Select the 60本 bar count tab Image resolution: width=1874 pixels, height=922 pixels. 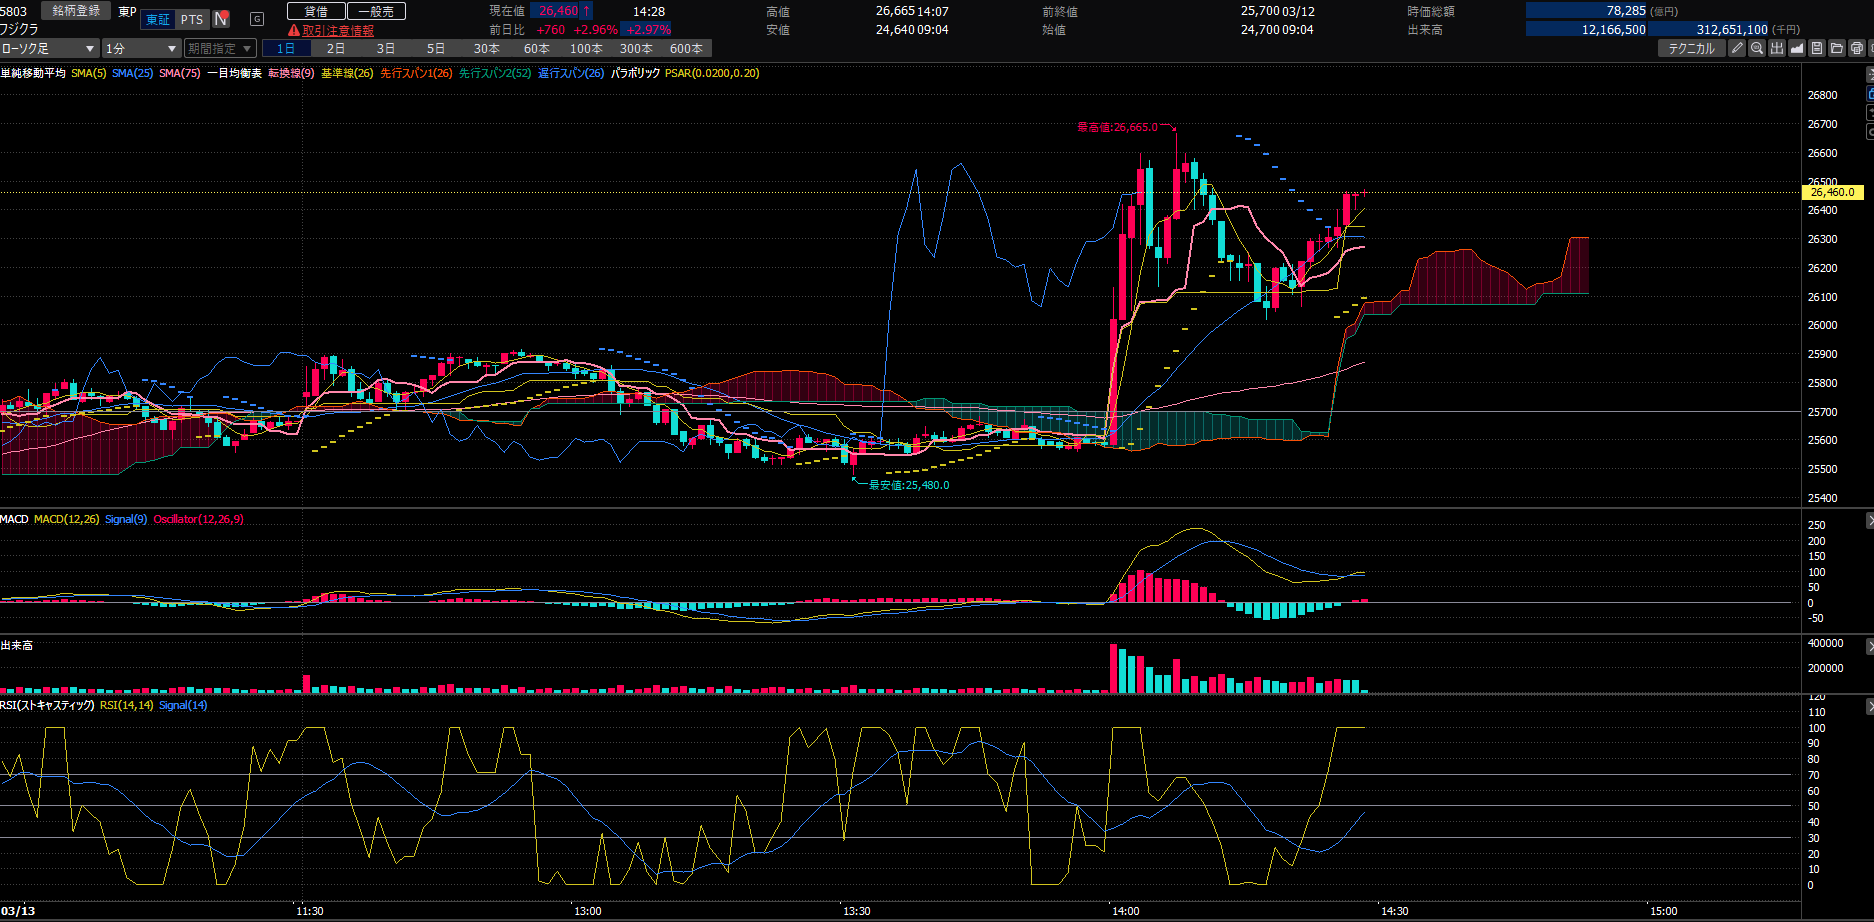click(x=536, y=48)
